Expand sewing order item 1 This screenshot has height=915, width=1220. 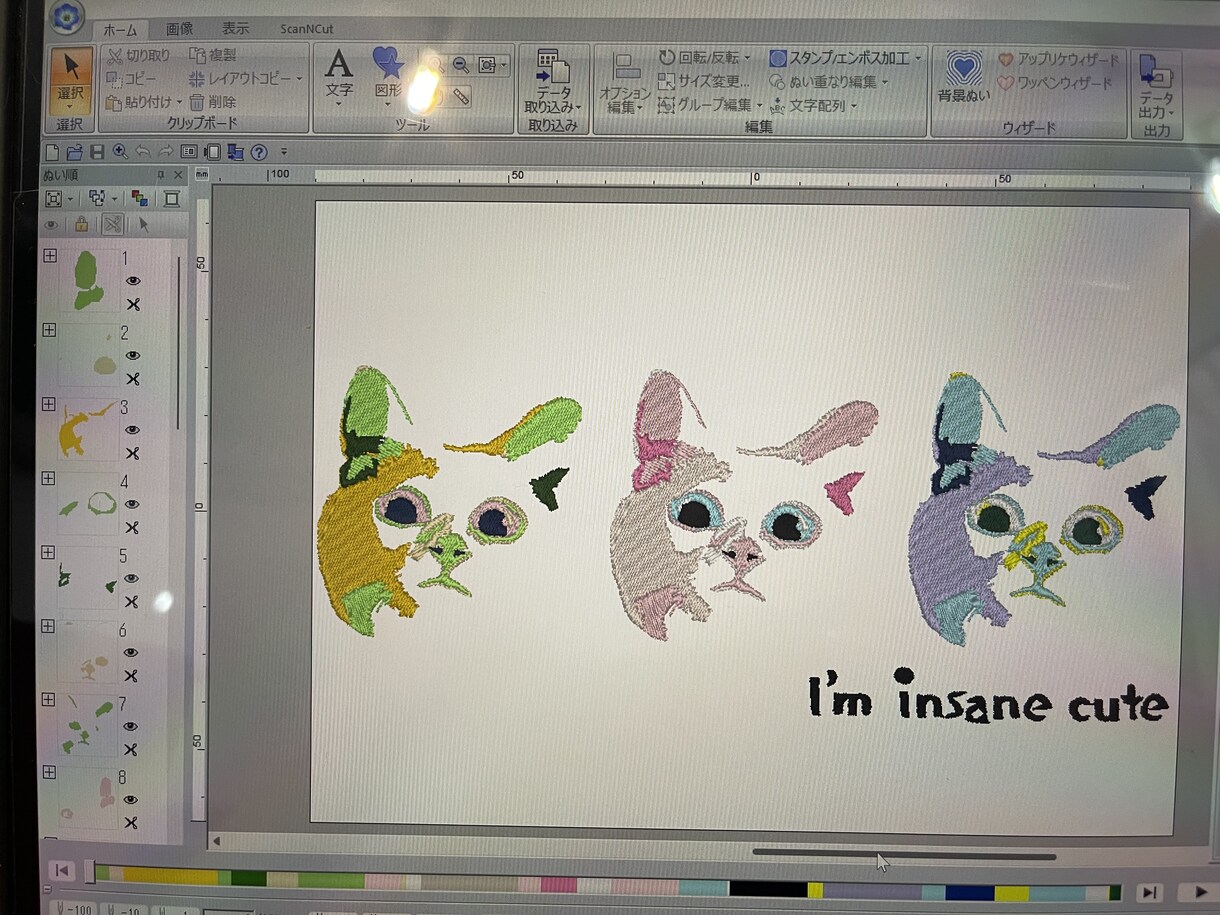[49, 256]
